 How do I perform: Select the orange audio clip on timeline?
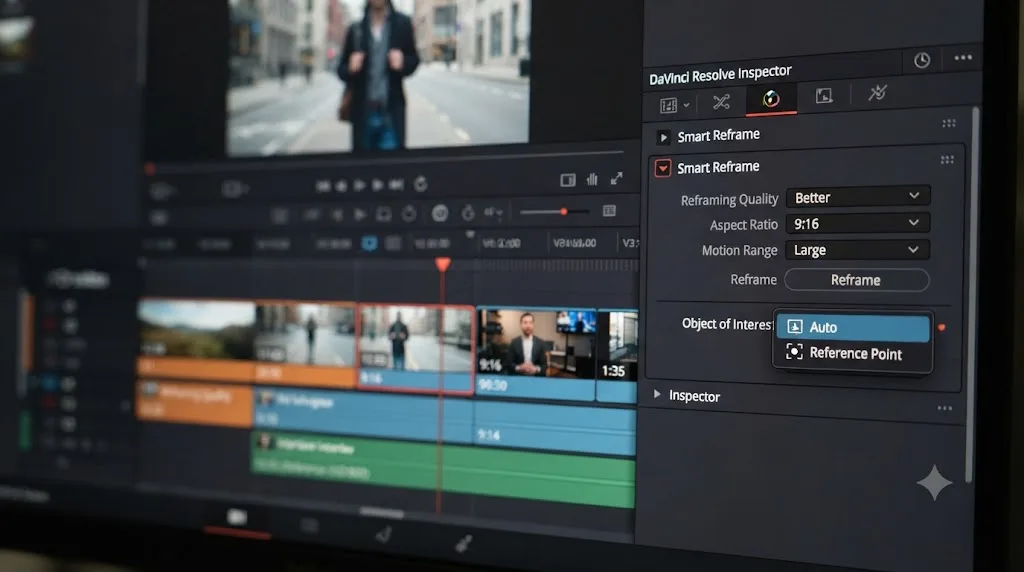pyautogui.click(x=195, y=403)
